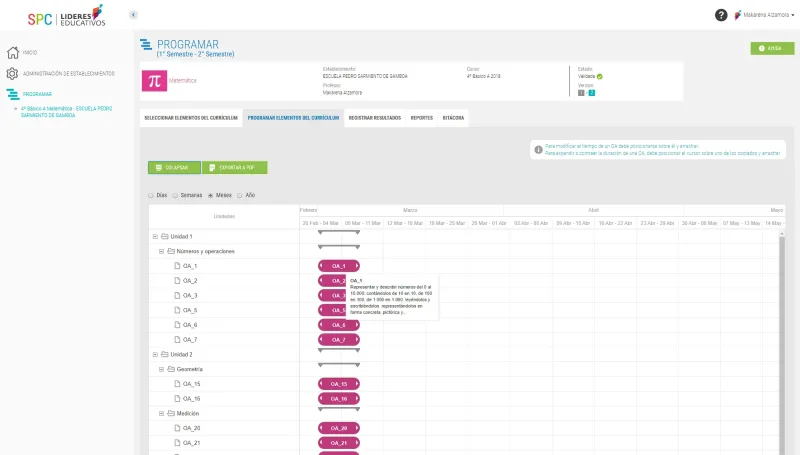Click the Validado green checkmark icon
This screenshot has height=455, width=800.
pyautogui.click(x=599, y=77)
